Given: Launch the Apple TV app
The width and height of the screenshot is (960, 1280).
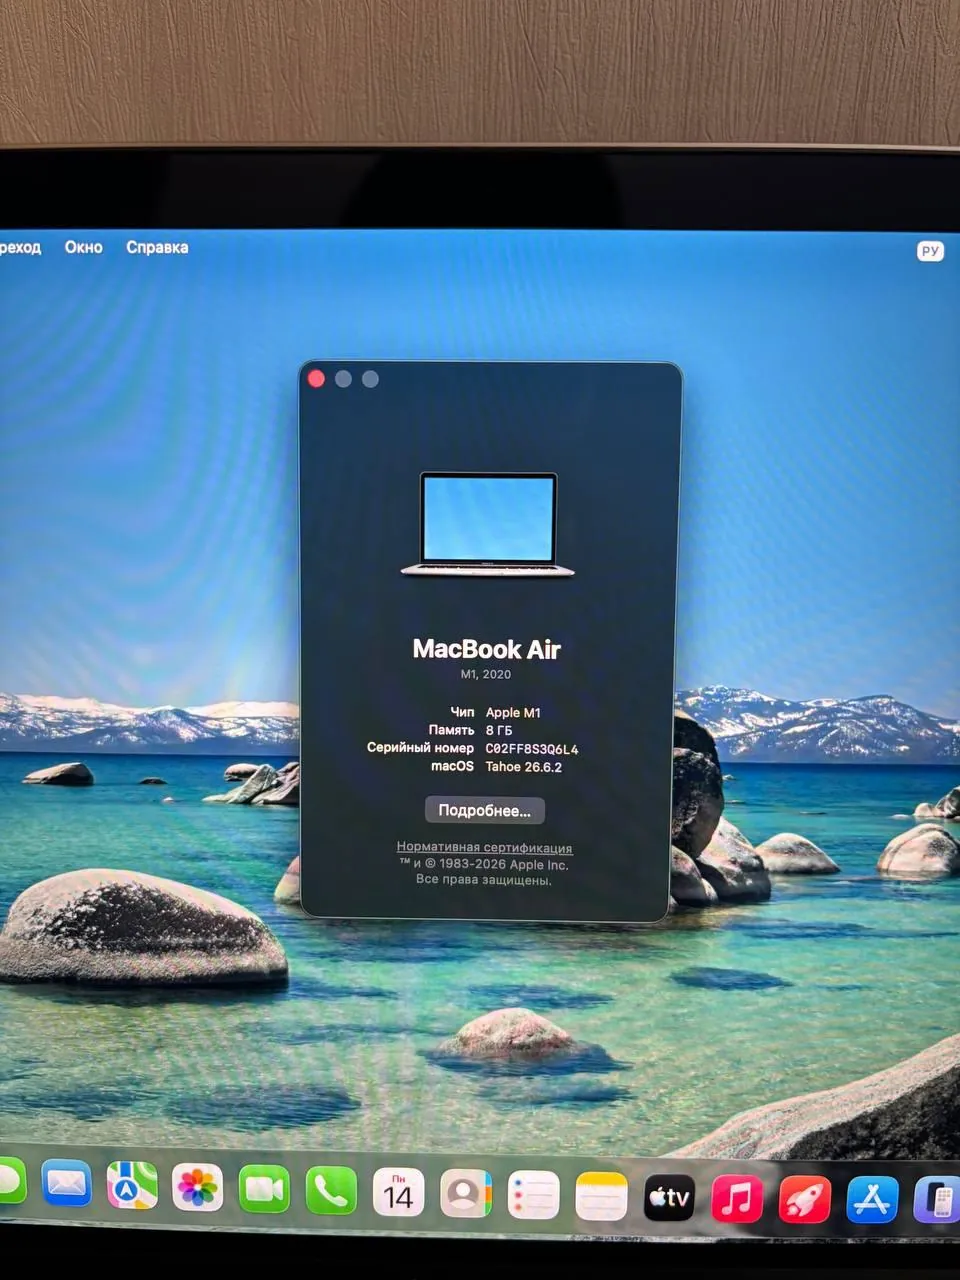Looking at the screenshot, I should 668,1197.
